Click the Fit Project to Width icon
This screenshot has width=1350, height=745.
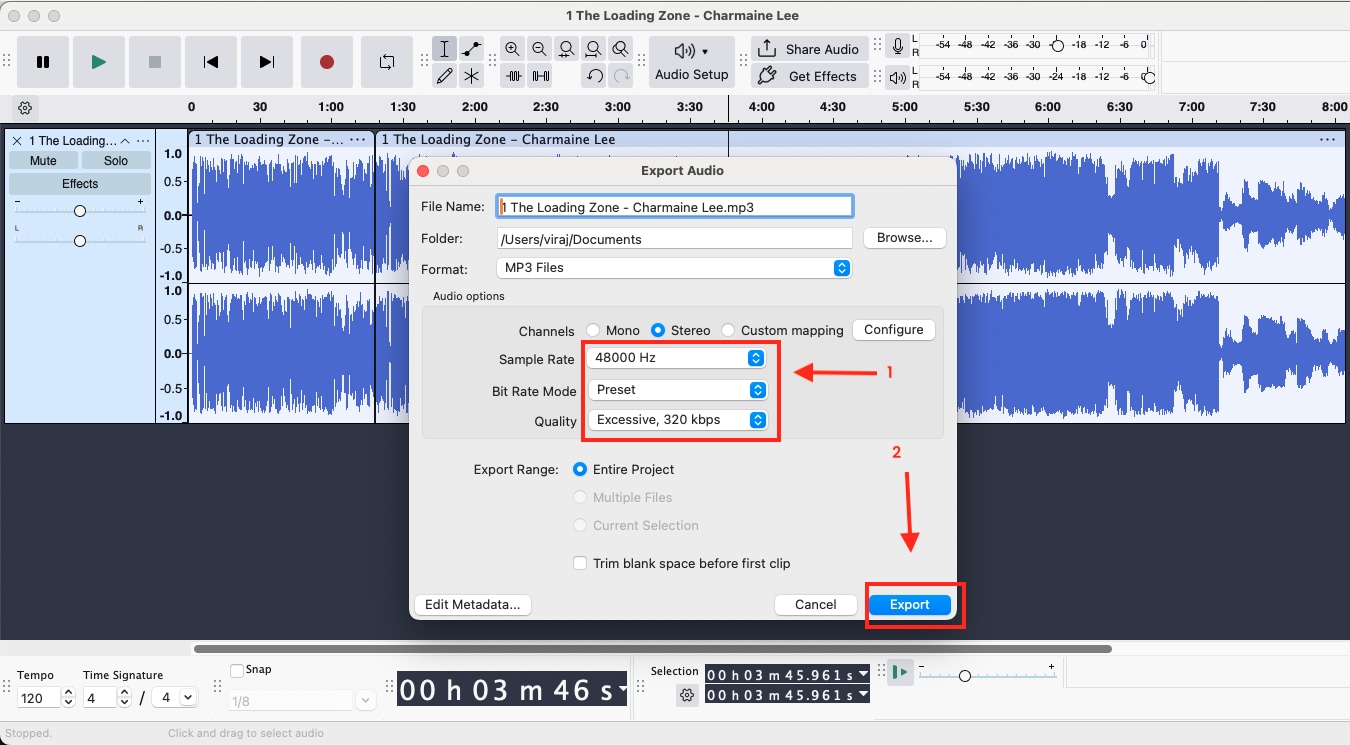coord(593,48)
